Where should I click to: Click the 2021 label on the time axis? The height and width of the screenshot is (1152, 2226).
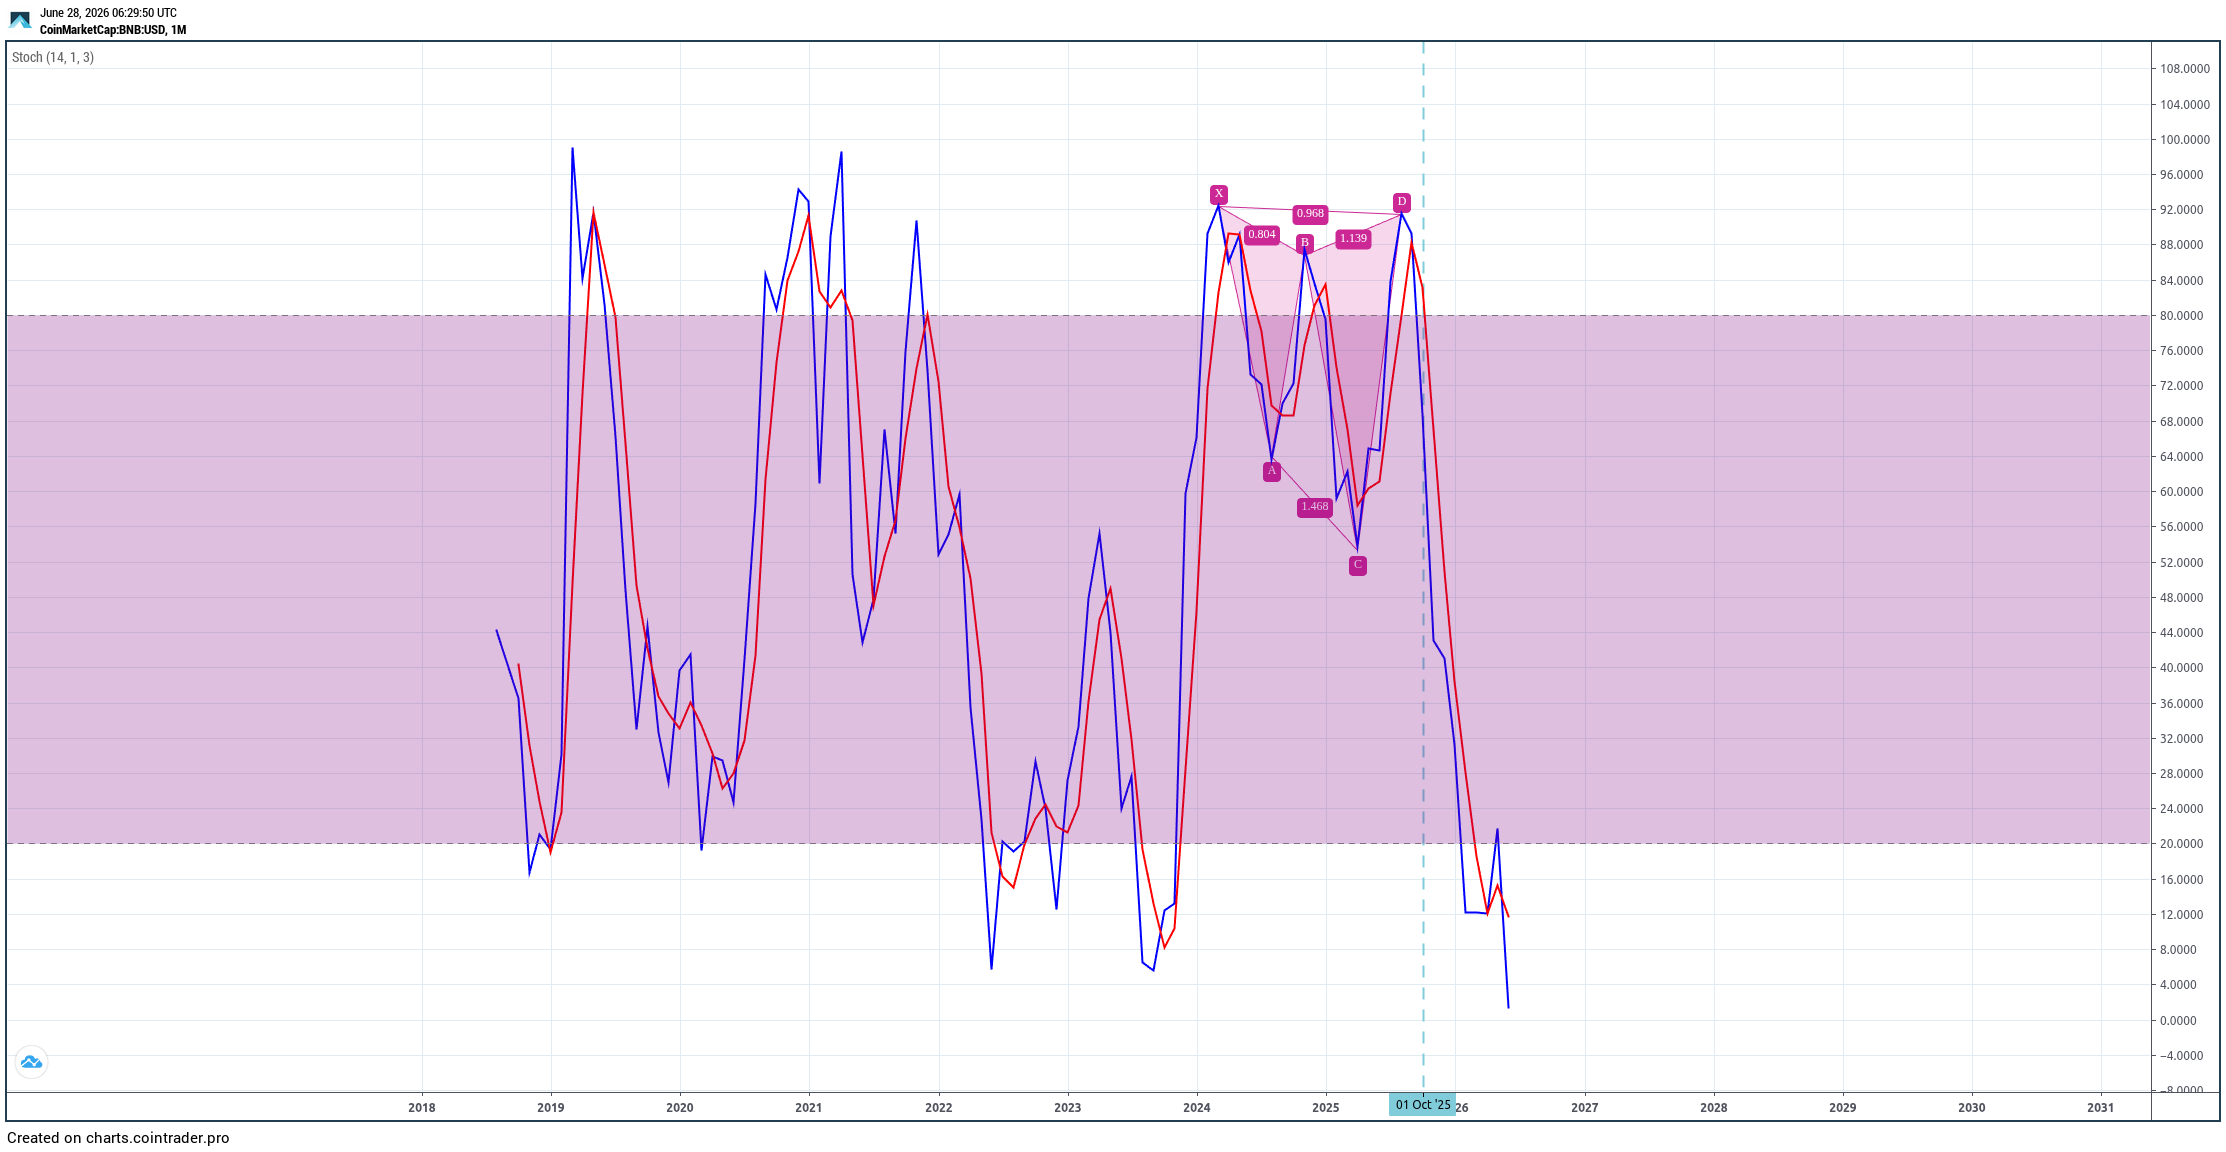coord(809,1108)
